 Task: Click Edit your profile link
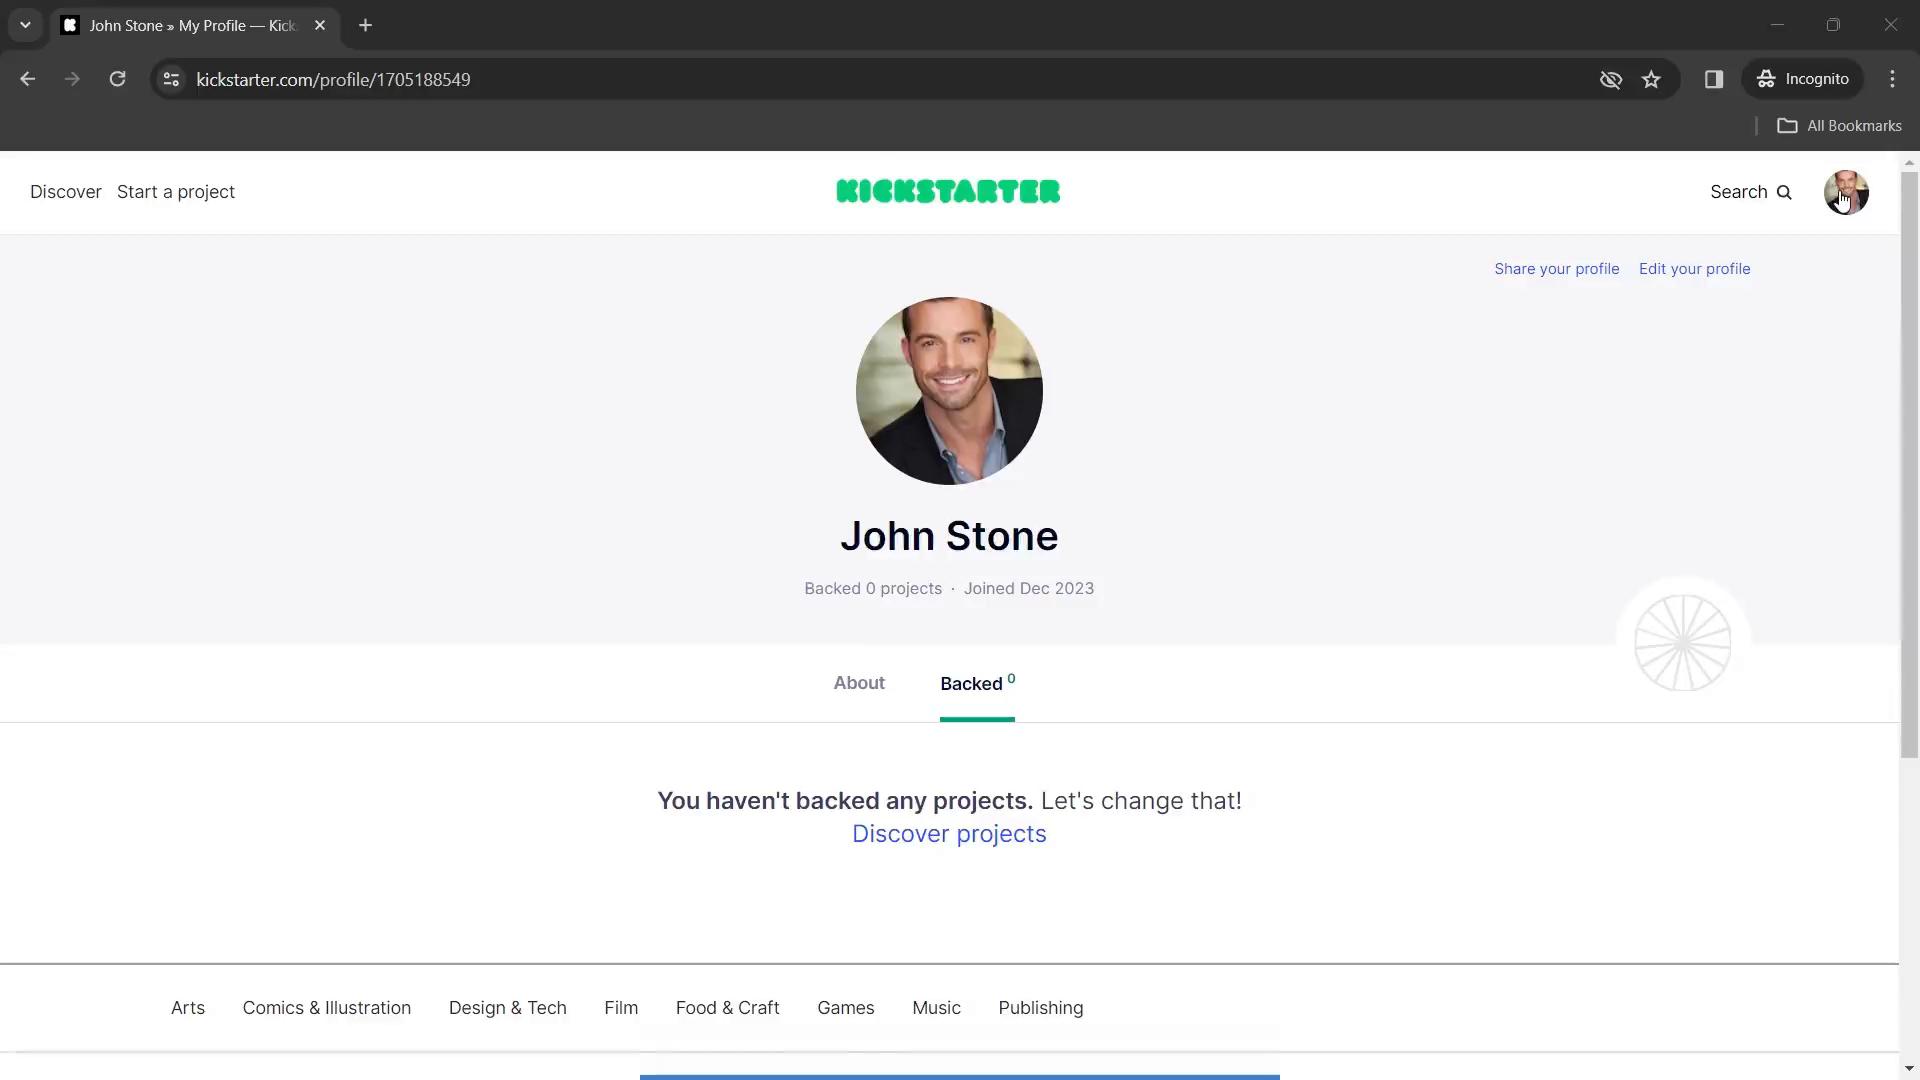pyautogui.click(x=1695, y=269)
